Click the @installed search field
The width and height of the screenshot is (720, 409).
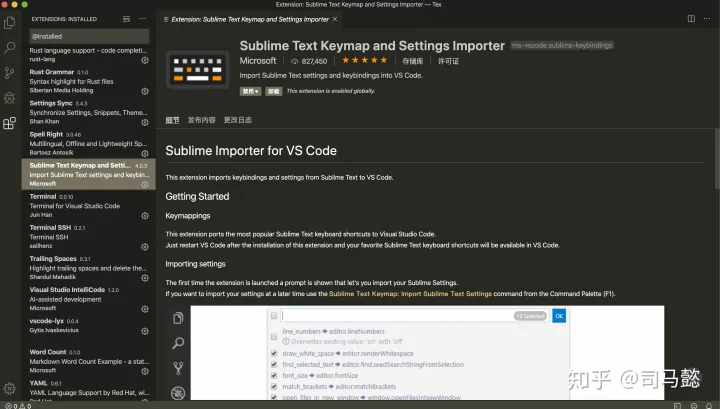click(x=90, y=36)
